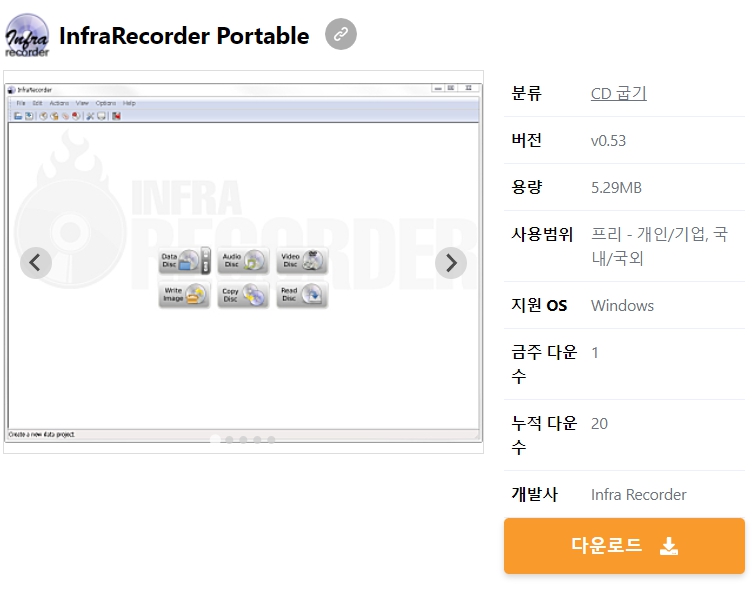This screenshot has width=755, height=590.
Task: Click the Audio Disc button in the InfraRecorder screenshot
Action: (x=243, y=261)
